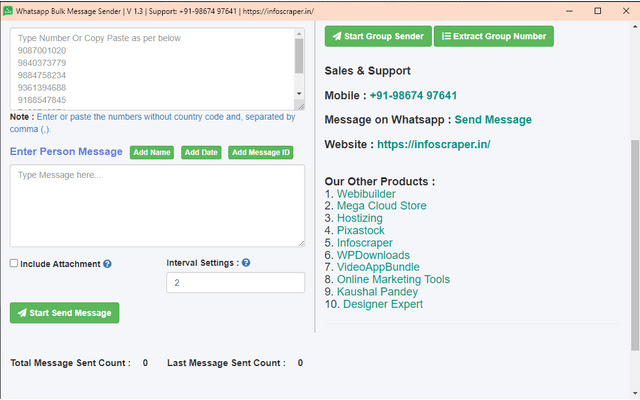Image resolution: width=640 pixels, height=400 pixels.
Task: Click the Enter Person Message heading
Action: (66, 151)
